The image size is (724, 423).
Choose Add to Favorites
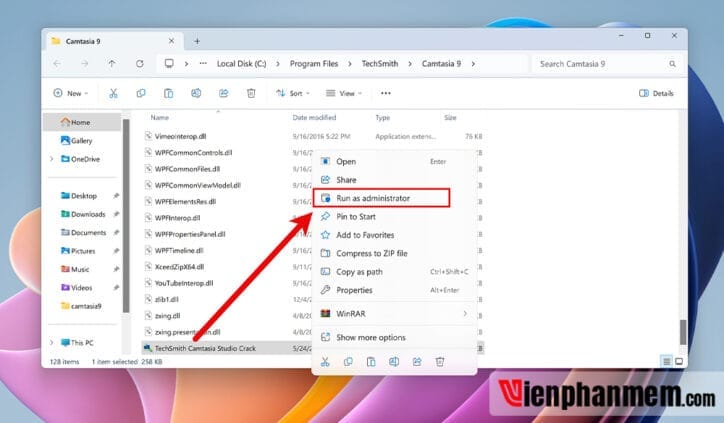click(x=395, y=235)
